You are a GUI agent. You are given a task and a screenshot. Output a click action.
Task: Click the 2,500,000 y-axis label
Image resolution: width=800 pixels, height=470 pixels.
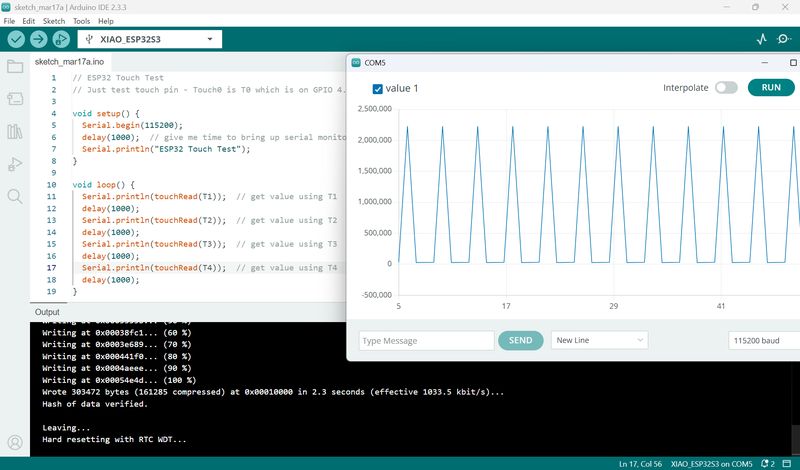point(374,109)
